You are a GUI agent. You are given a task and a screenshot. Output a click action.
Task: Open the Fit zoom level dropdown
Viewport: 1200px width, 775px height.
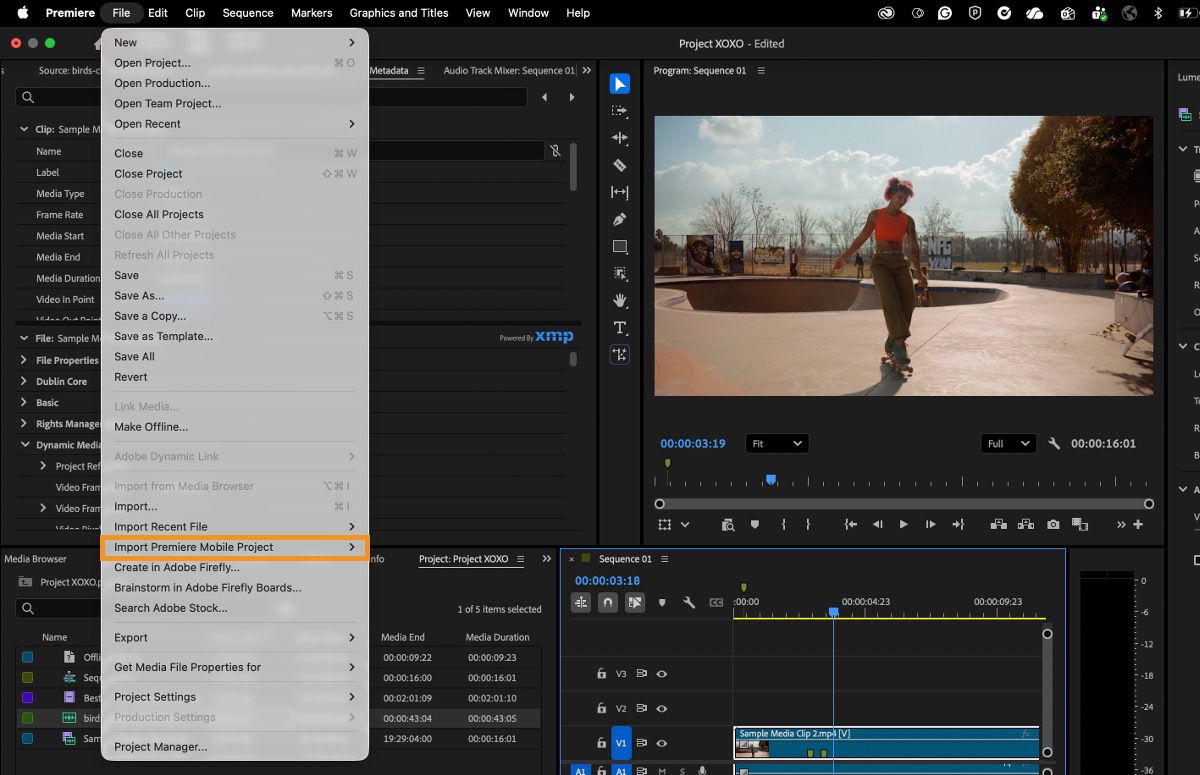(777, 443)
